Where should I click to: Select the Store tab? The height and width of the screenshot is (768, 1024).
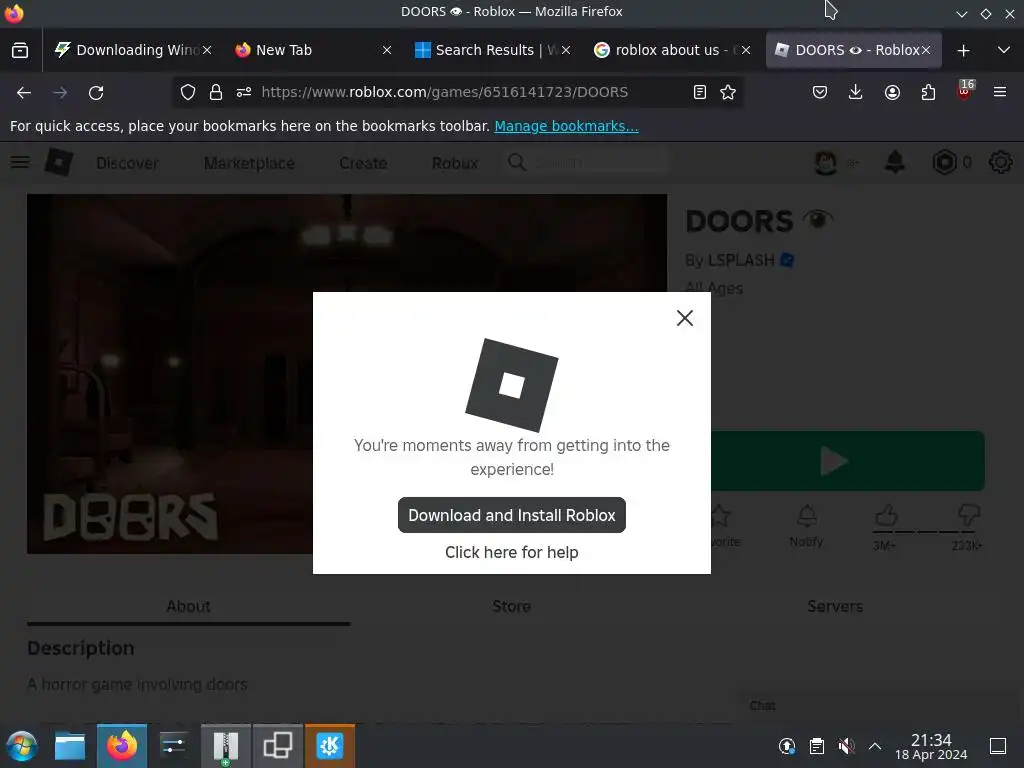tap(511, 607)
